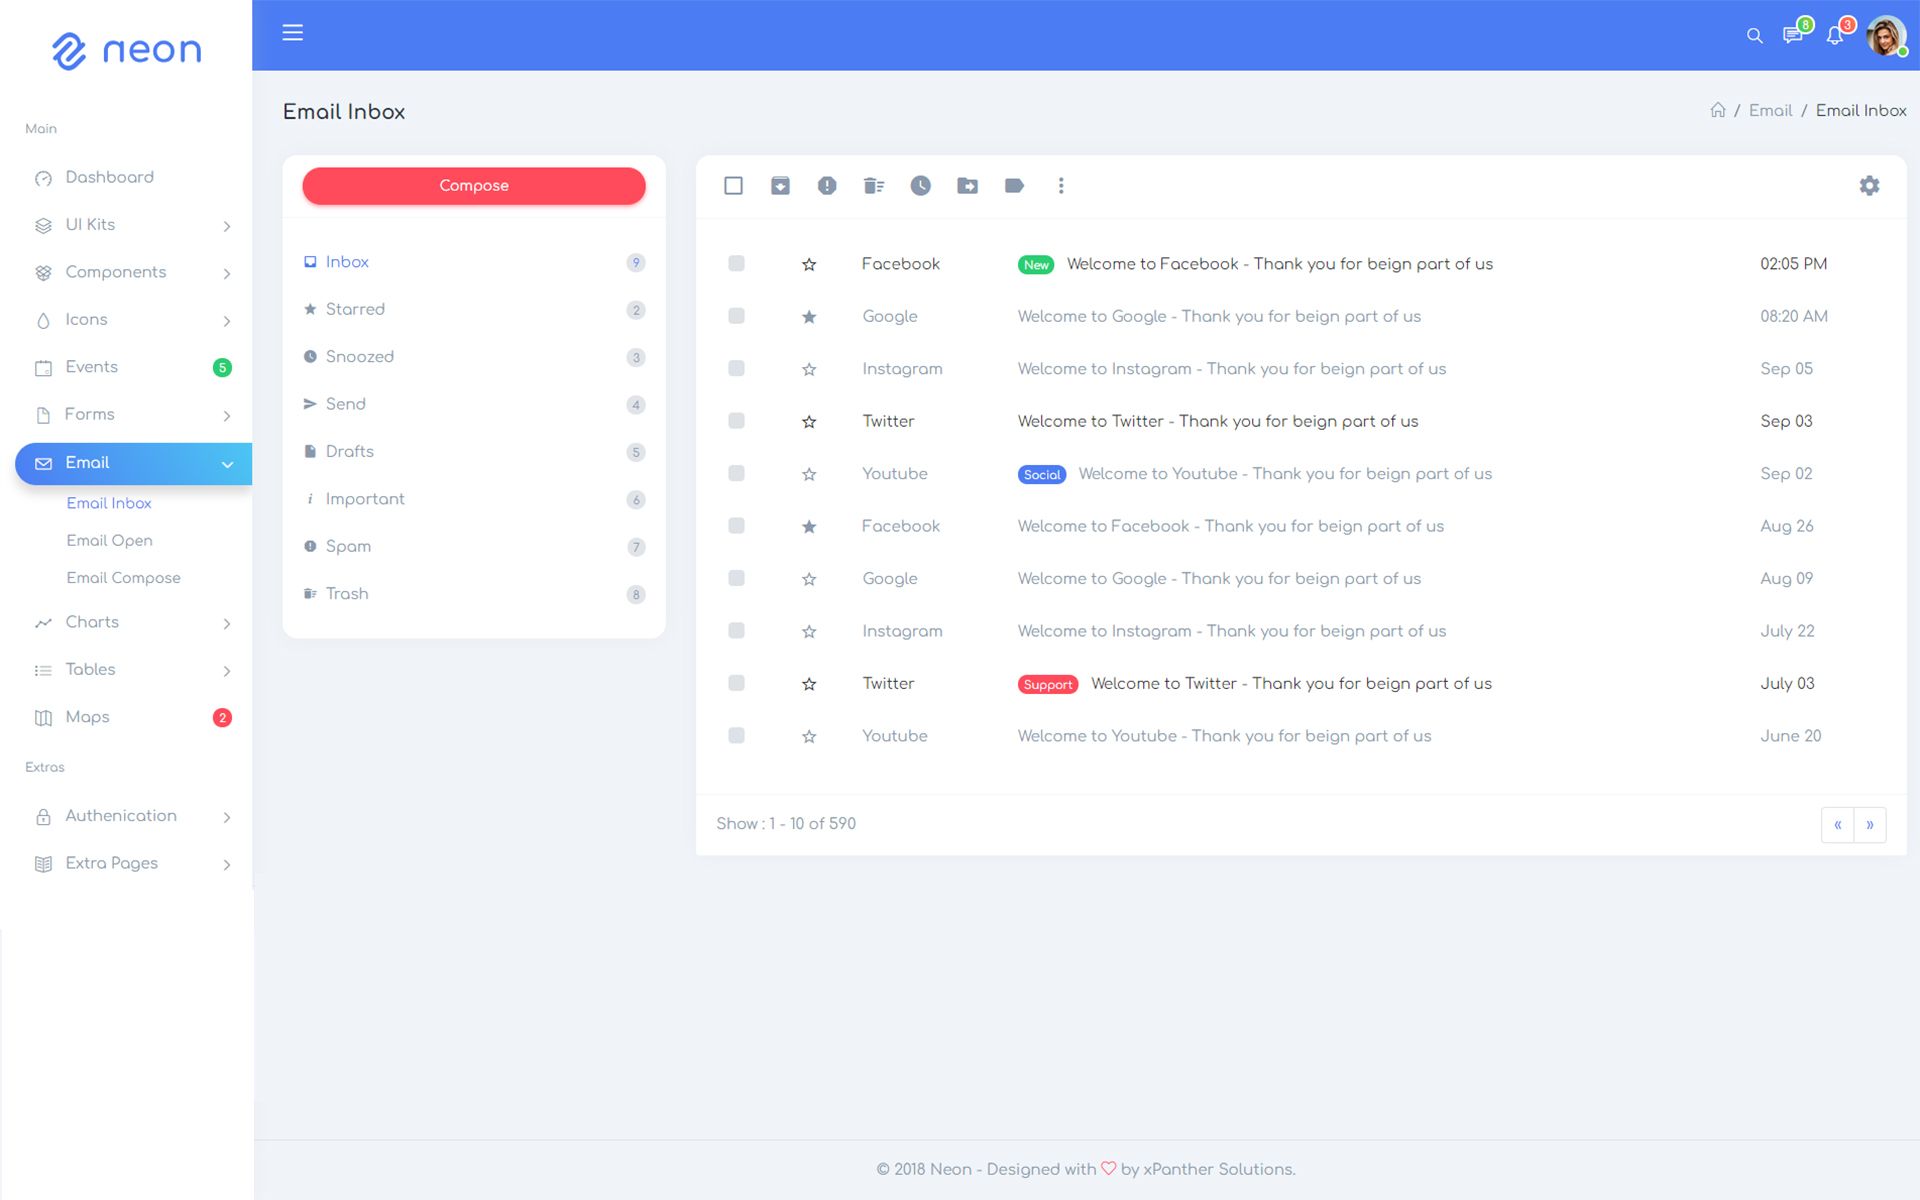Image resolution: width=1920 pixels, height=1200 pixels.
Task: Navigate to next page with chevron
Action: pyautogui.click(x=1870, y=824)
